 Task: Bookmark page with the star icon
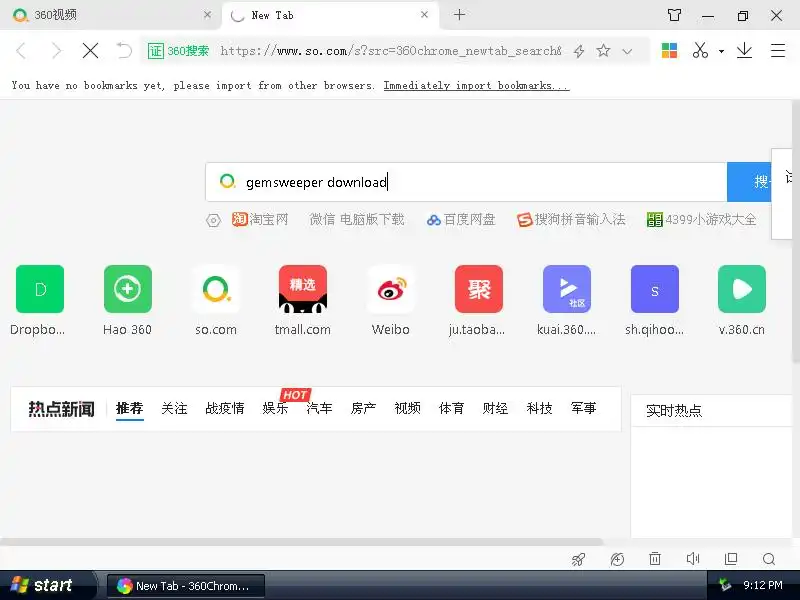tap(603, 51)
